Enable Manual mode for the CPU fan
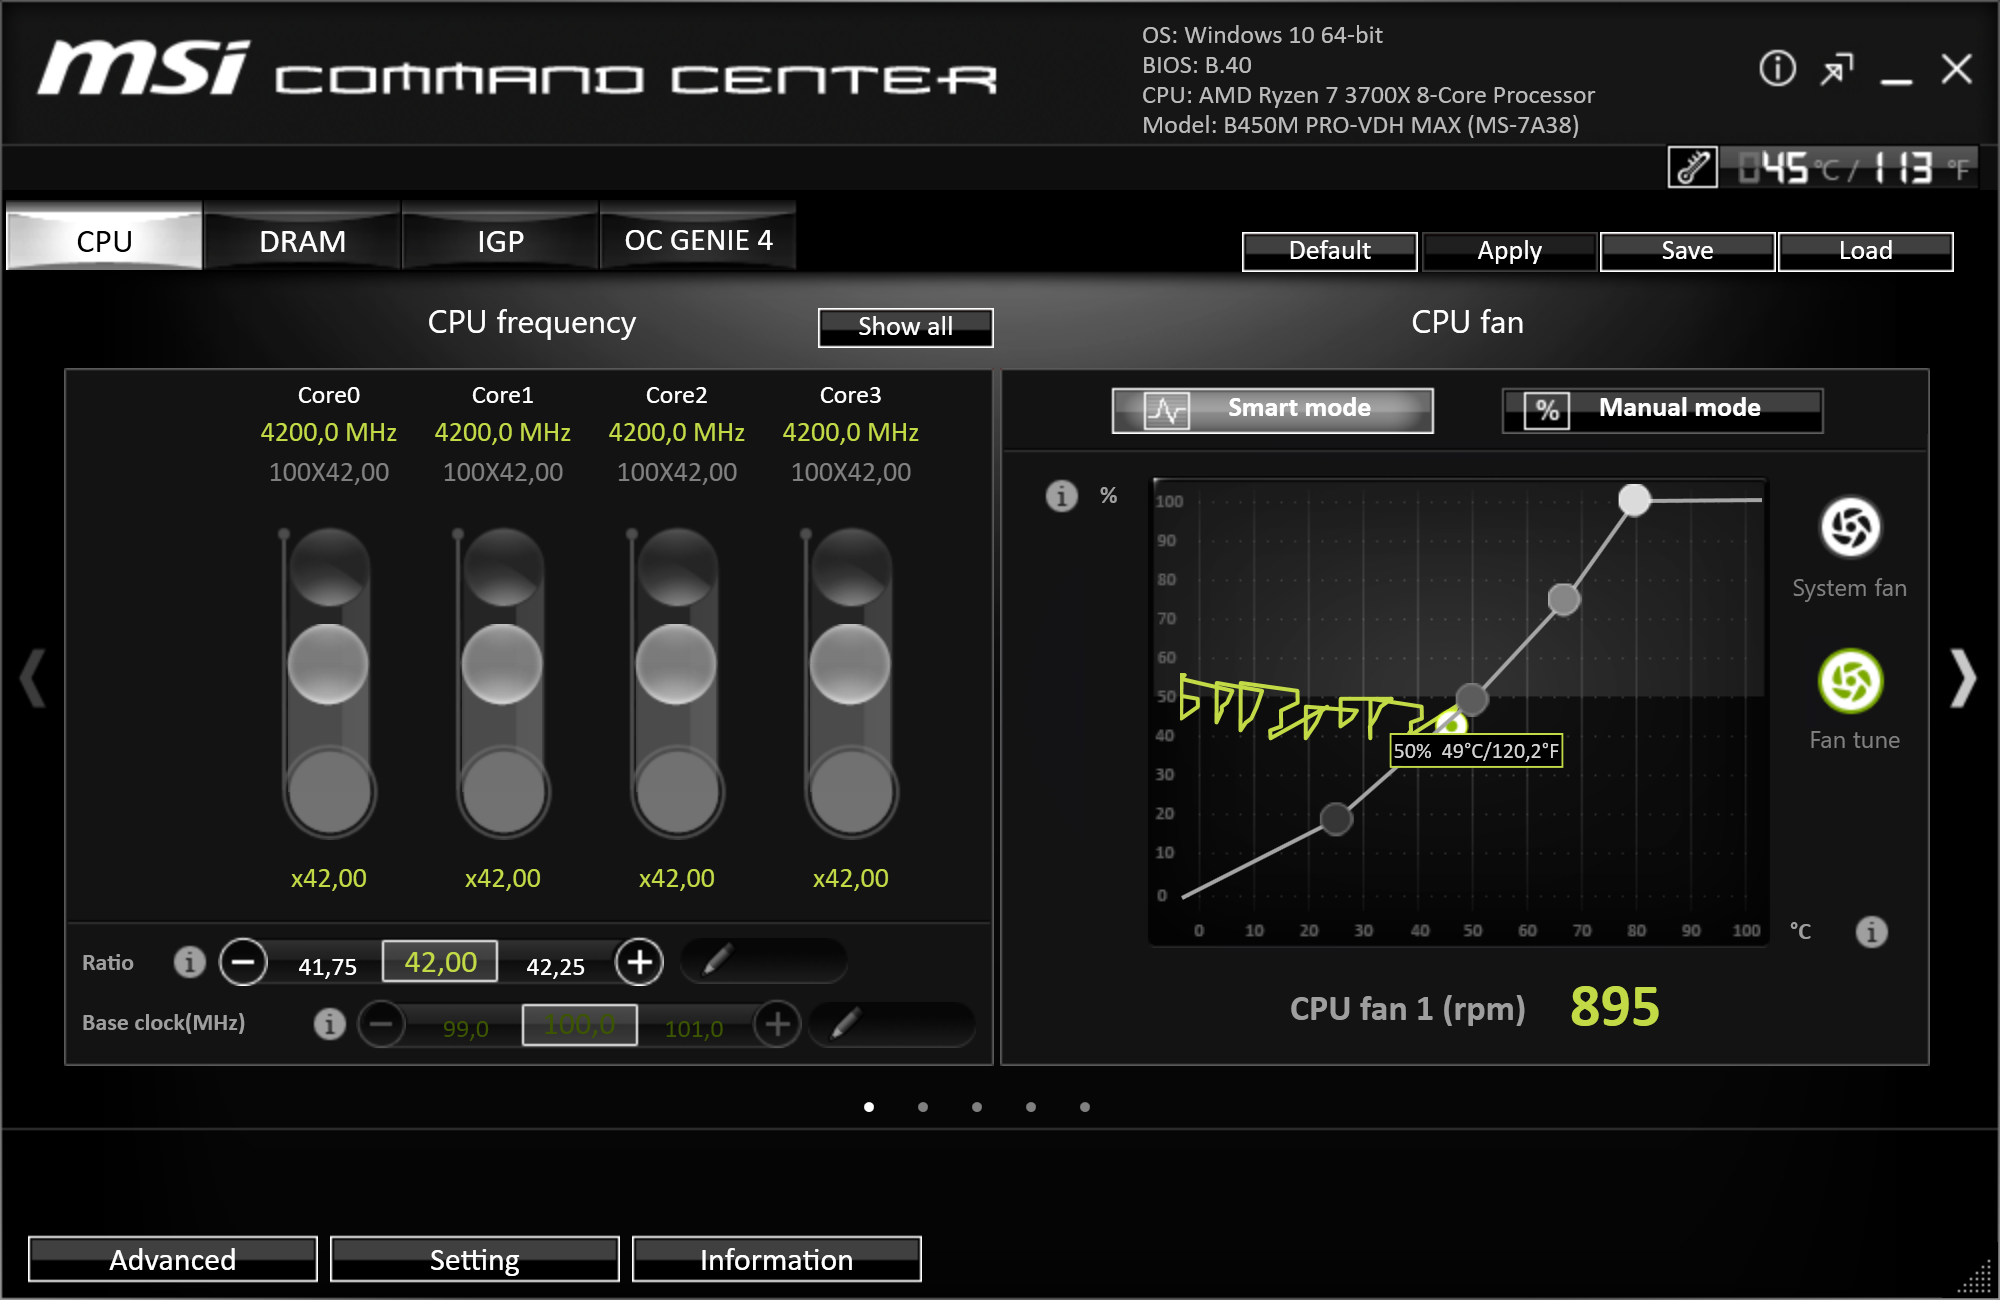Image resolution: width=2000 pixels, height=1300 pixels. point(1663,409)
